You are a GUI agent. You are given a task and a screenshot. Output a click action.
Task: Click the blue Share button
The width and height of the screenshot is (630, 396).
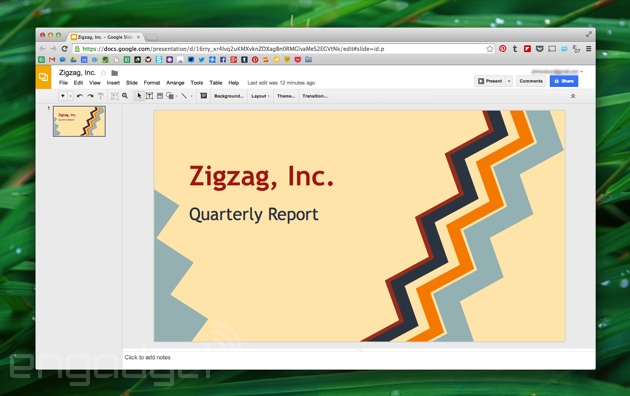pyautogui.click(x=564, y=81)
